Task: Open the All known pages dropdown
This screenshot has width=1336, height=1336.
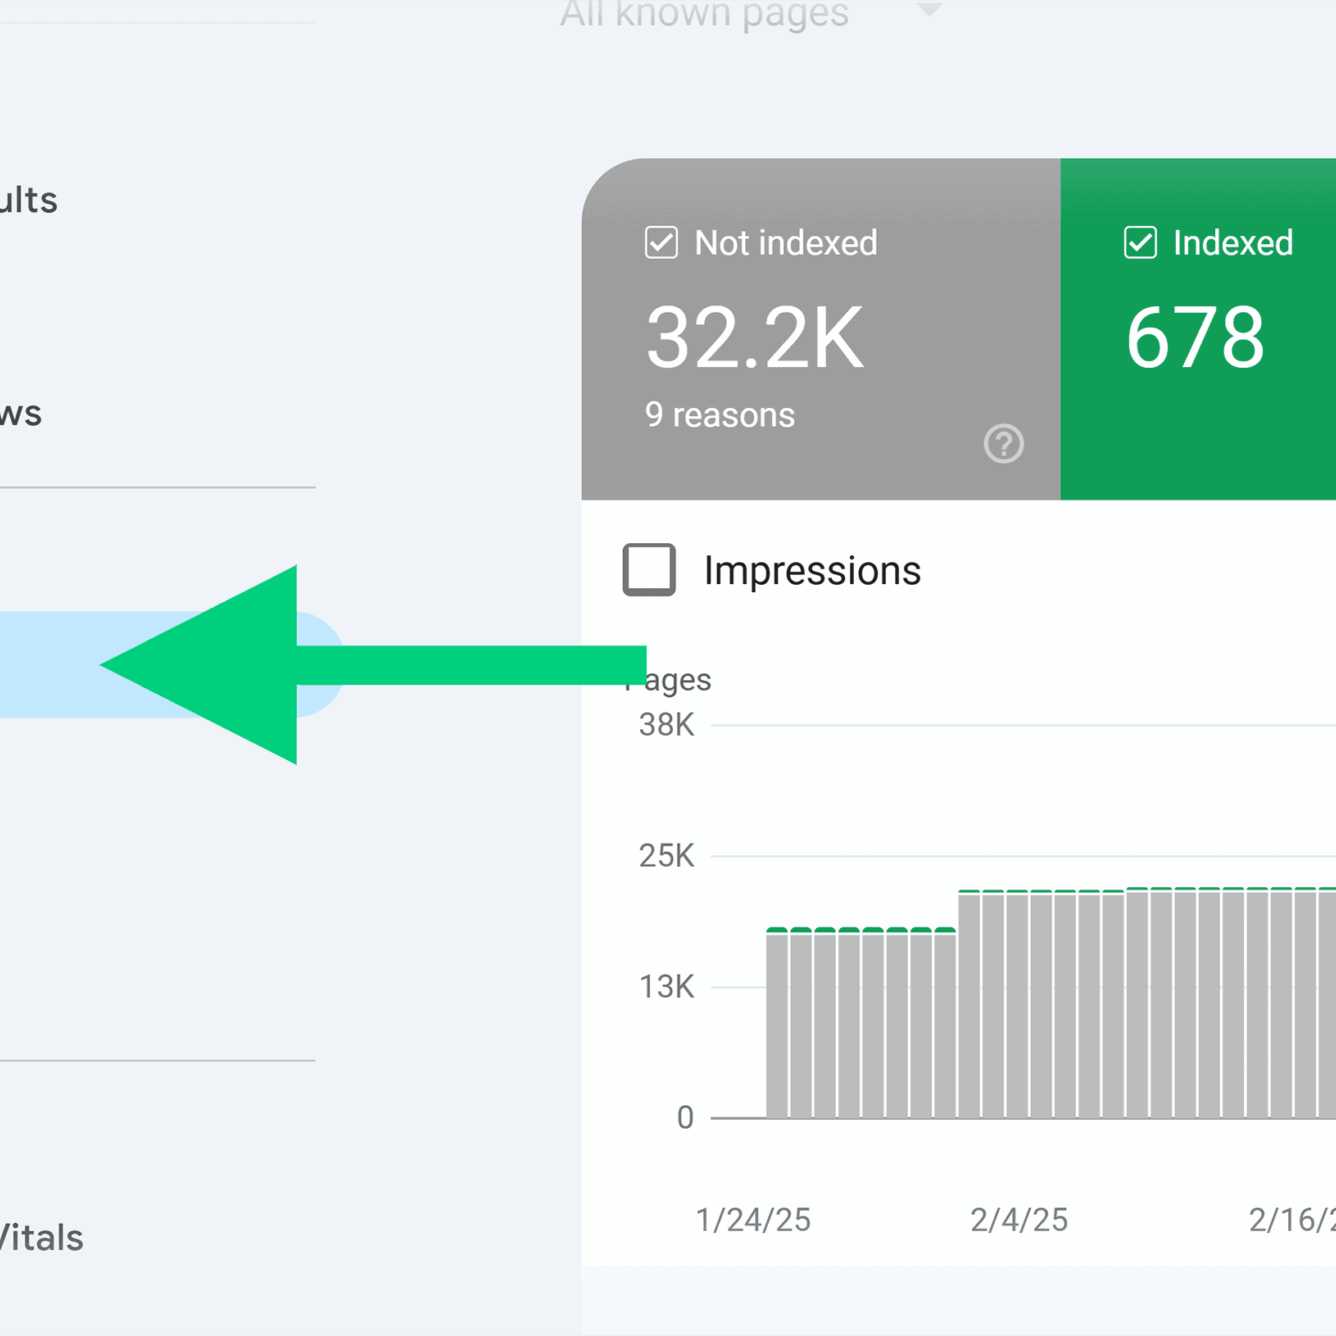Action: (x=704, y=14)
